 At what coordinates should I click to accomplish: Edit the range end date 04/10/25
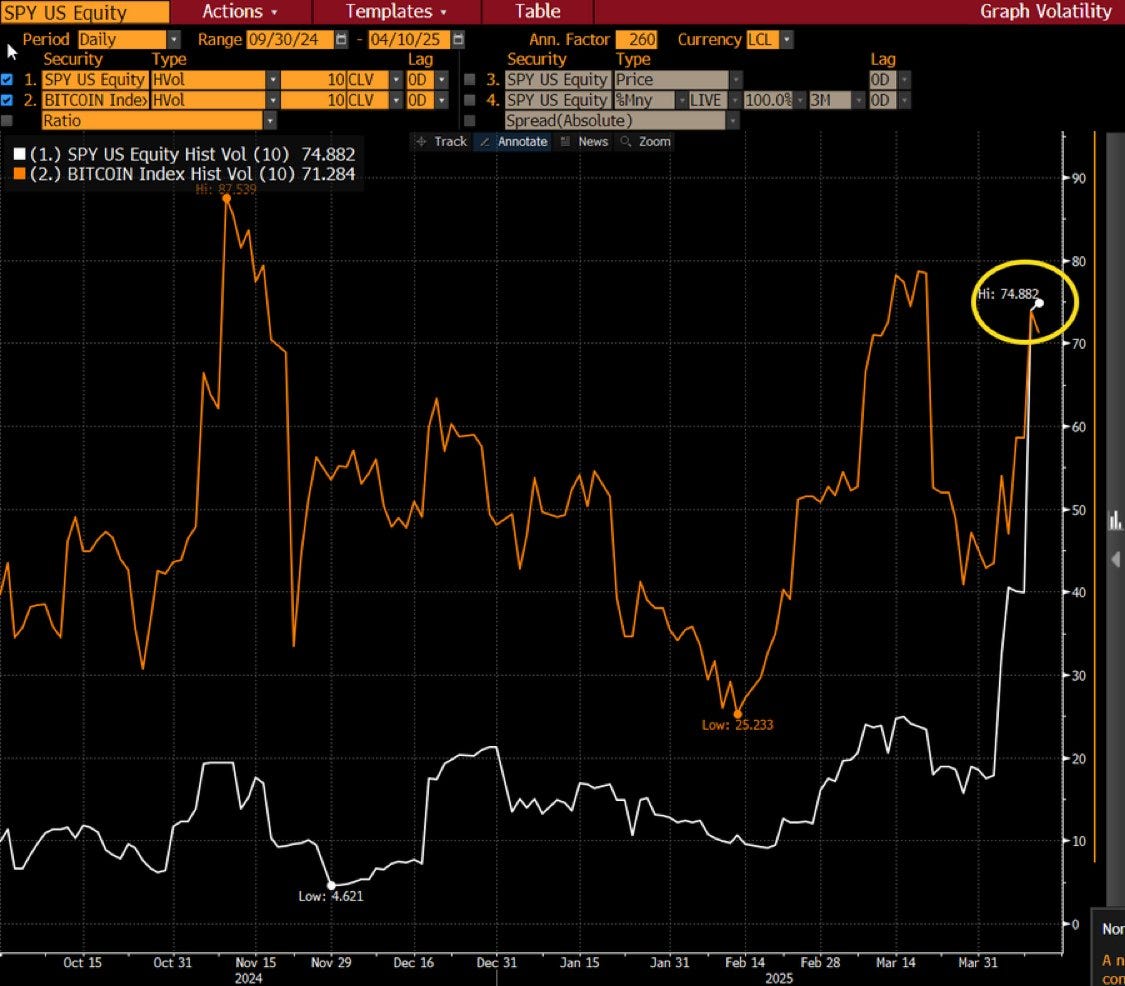tap(410, 39)
